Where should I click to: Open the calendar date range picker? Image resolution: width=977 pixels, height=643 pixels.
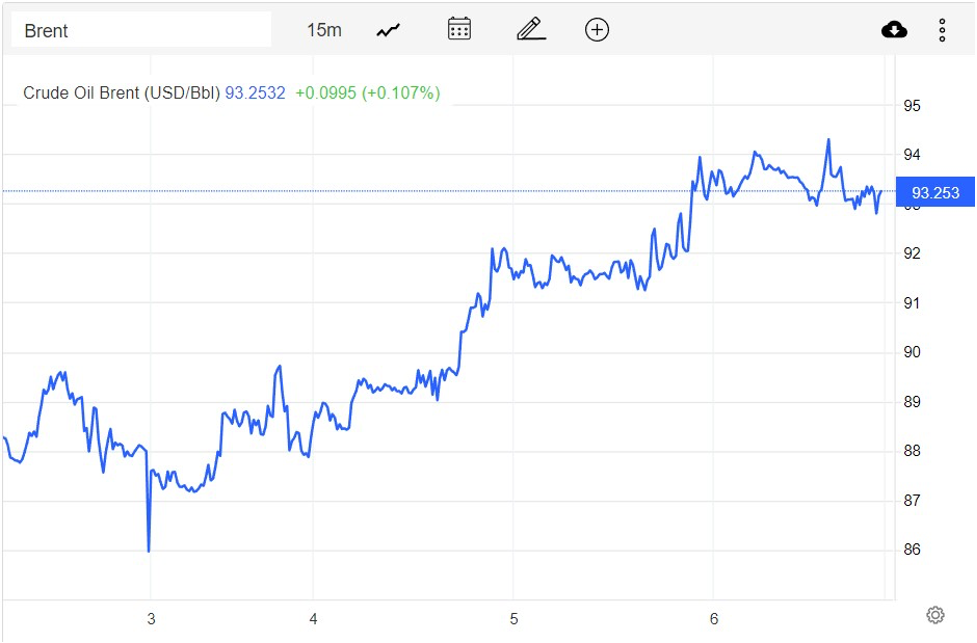[459, 29]
